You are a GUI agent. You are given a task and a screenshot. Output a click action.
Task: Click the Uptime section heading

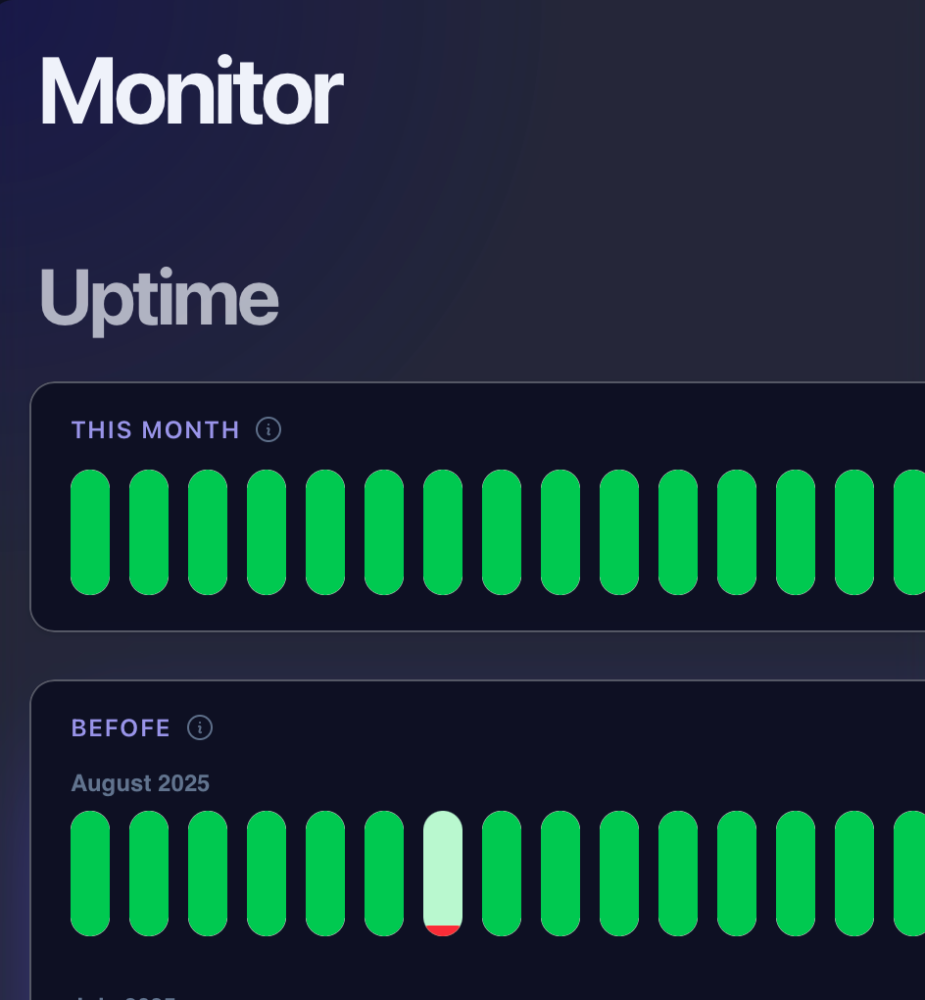(159, 296)
